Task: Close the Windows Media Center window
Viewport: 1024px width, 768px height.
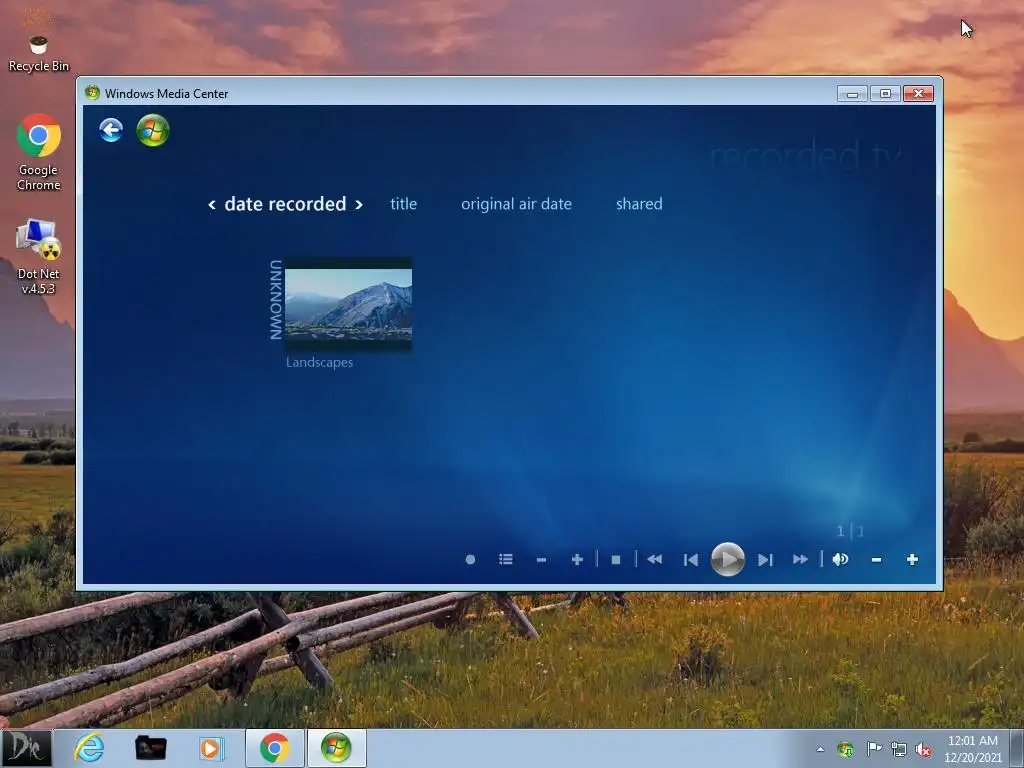Action: point(918,94)
